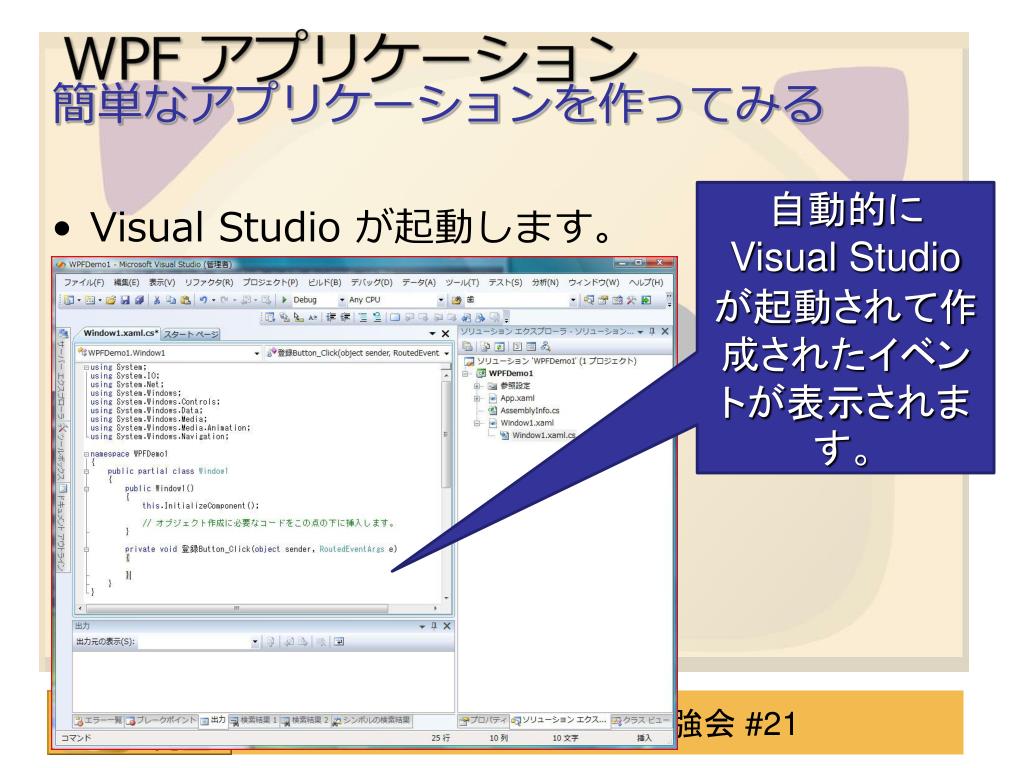Screen dimensions: 1024x768
Task: Open the ツール(T) menu
Action: (462, 282)
